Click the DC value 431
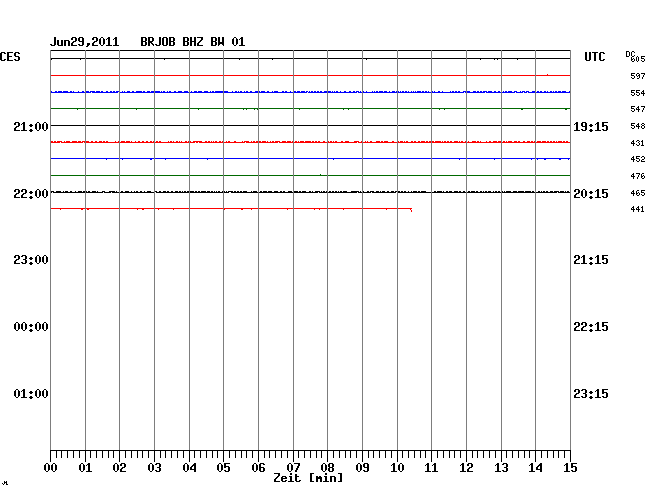The height and width of the screenshot is (494, 650). click(638, 143)
